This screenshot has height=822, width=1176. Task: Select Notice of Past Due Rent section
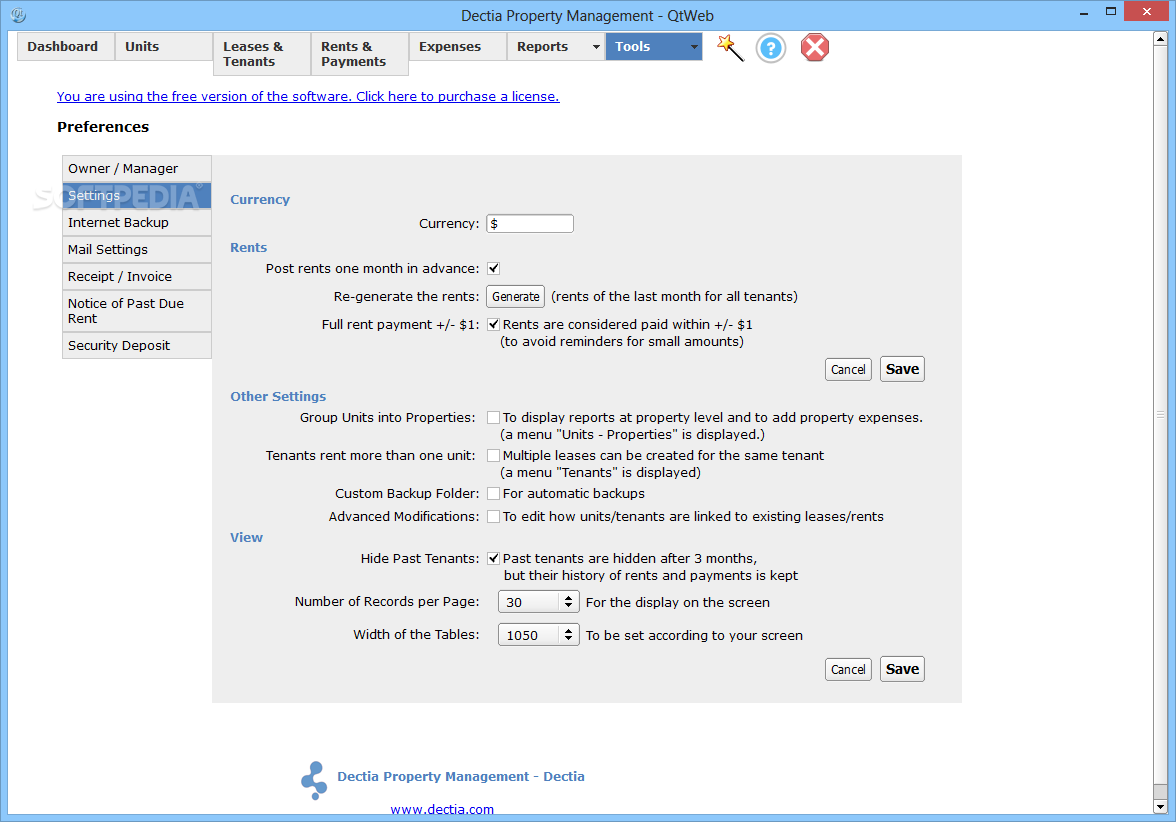tap(136, 311)
